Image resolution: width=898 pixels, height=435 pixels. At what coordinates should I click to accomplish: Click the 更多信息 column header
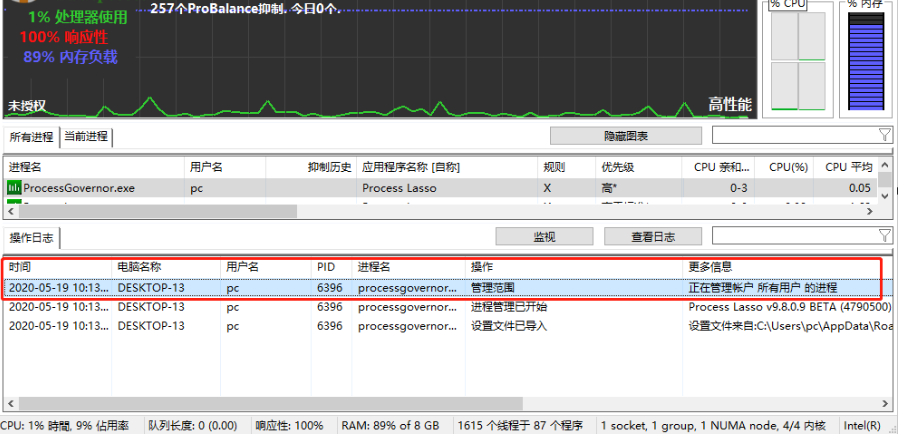tap(789, 267)
